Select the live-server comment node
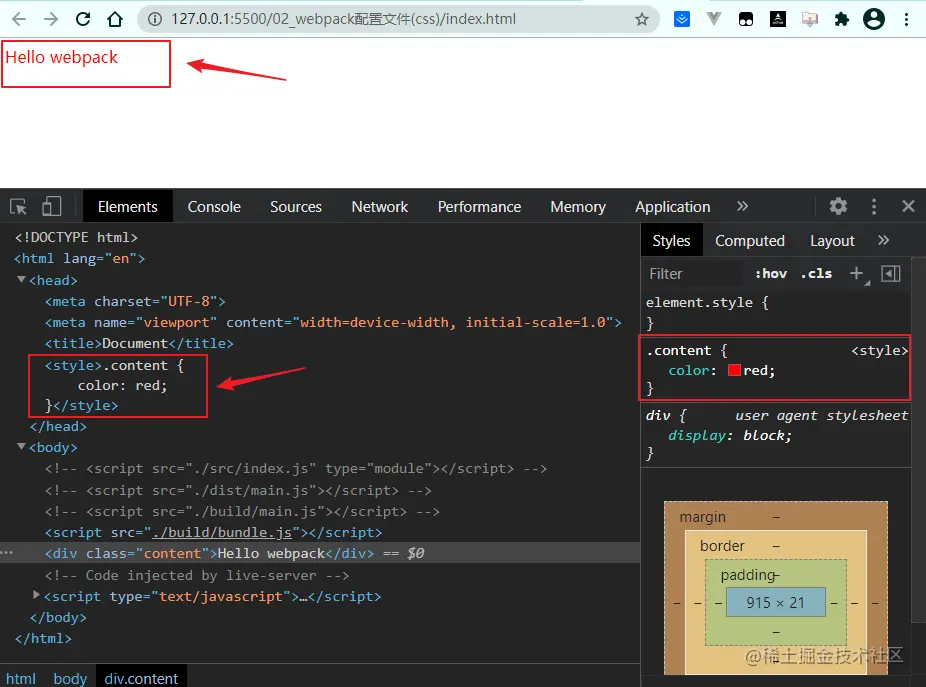926x687 pixels. click(x=197, y=575)
